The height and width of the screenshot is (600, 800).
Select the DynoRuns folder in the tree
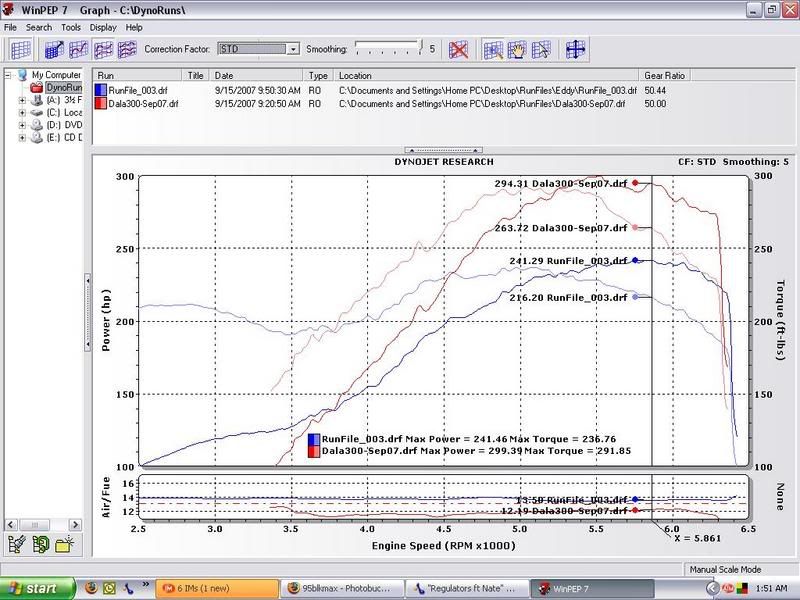coord(65,88)
